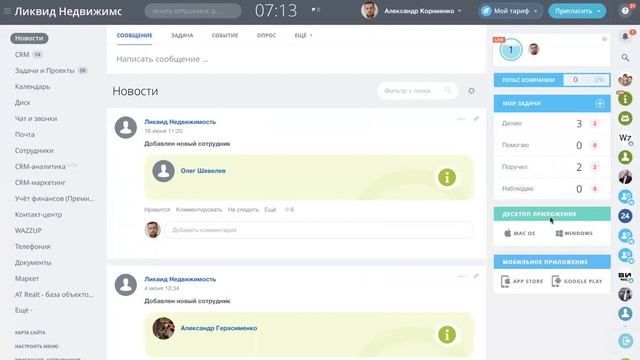Click the Пульс компании indicator
Image resolution: width=640 pixels, height=360 pixels.
(x=552, y=80)
